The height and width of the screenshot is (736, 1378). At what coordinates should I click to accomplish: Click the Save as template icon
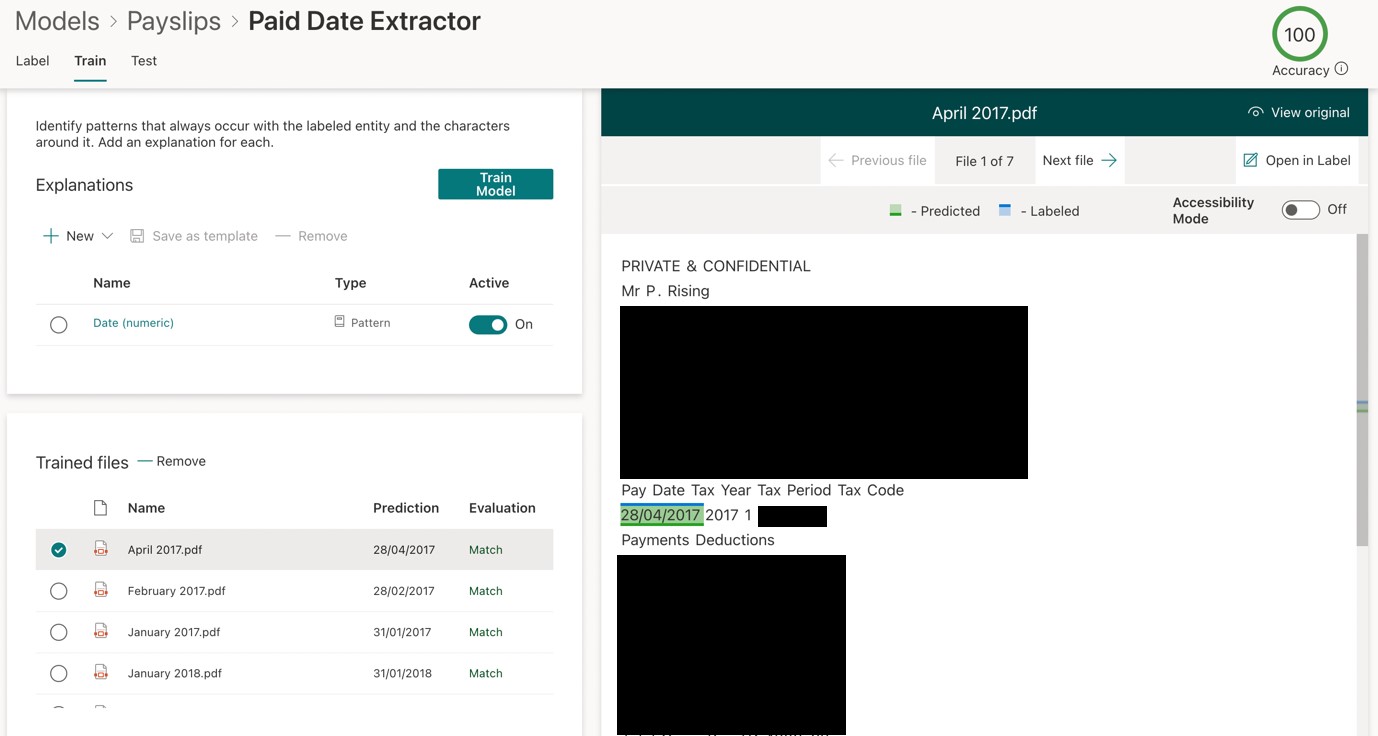point(136,236)
